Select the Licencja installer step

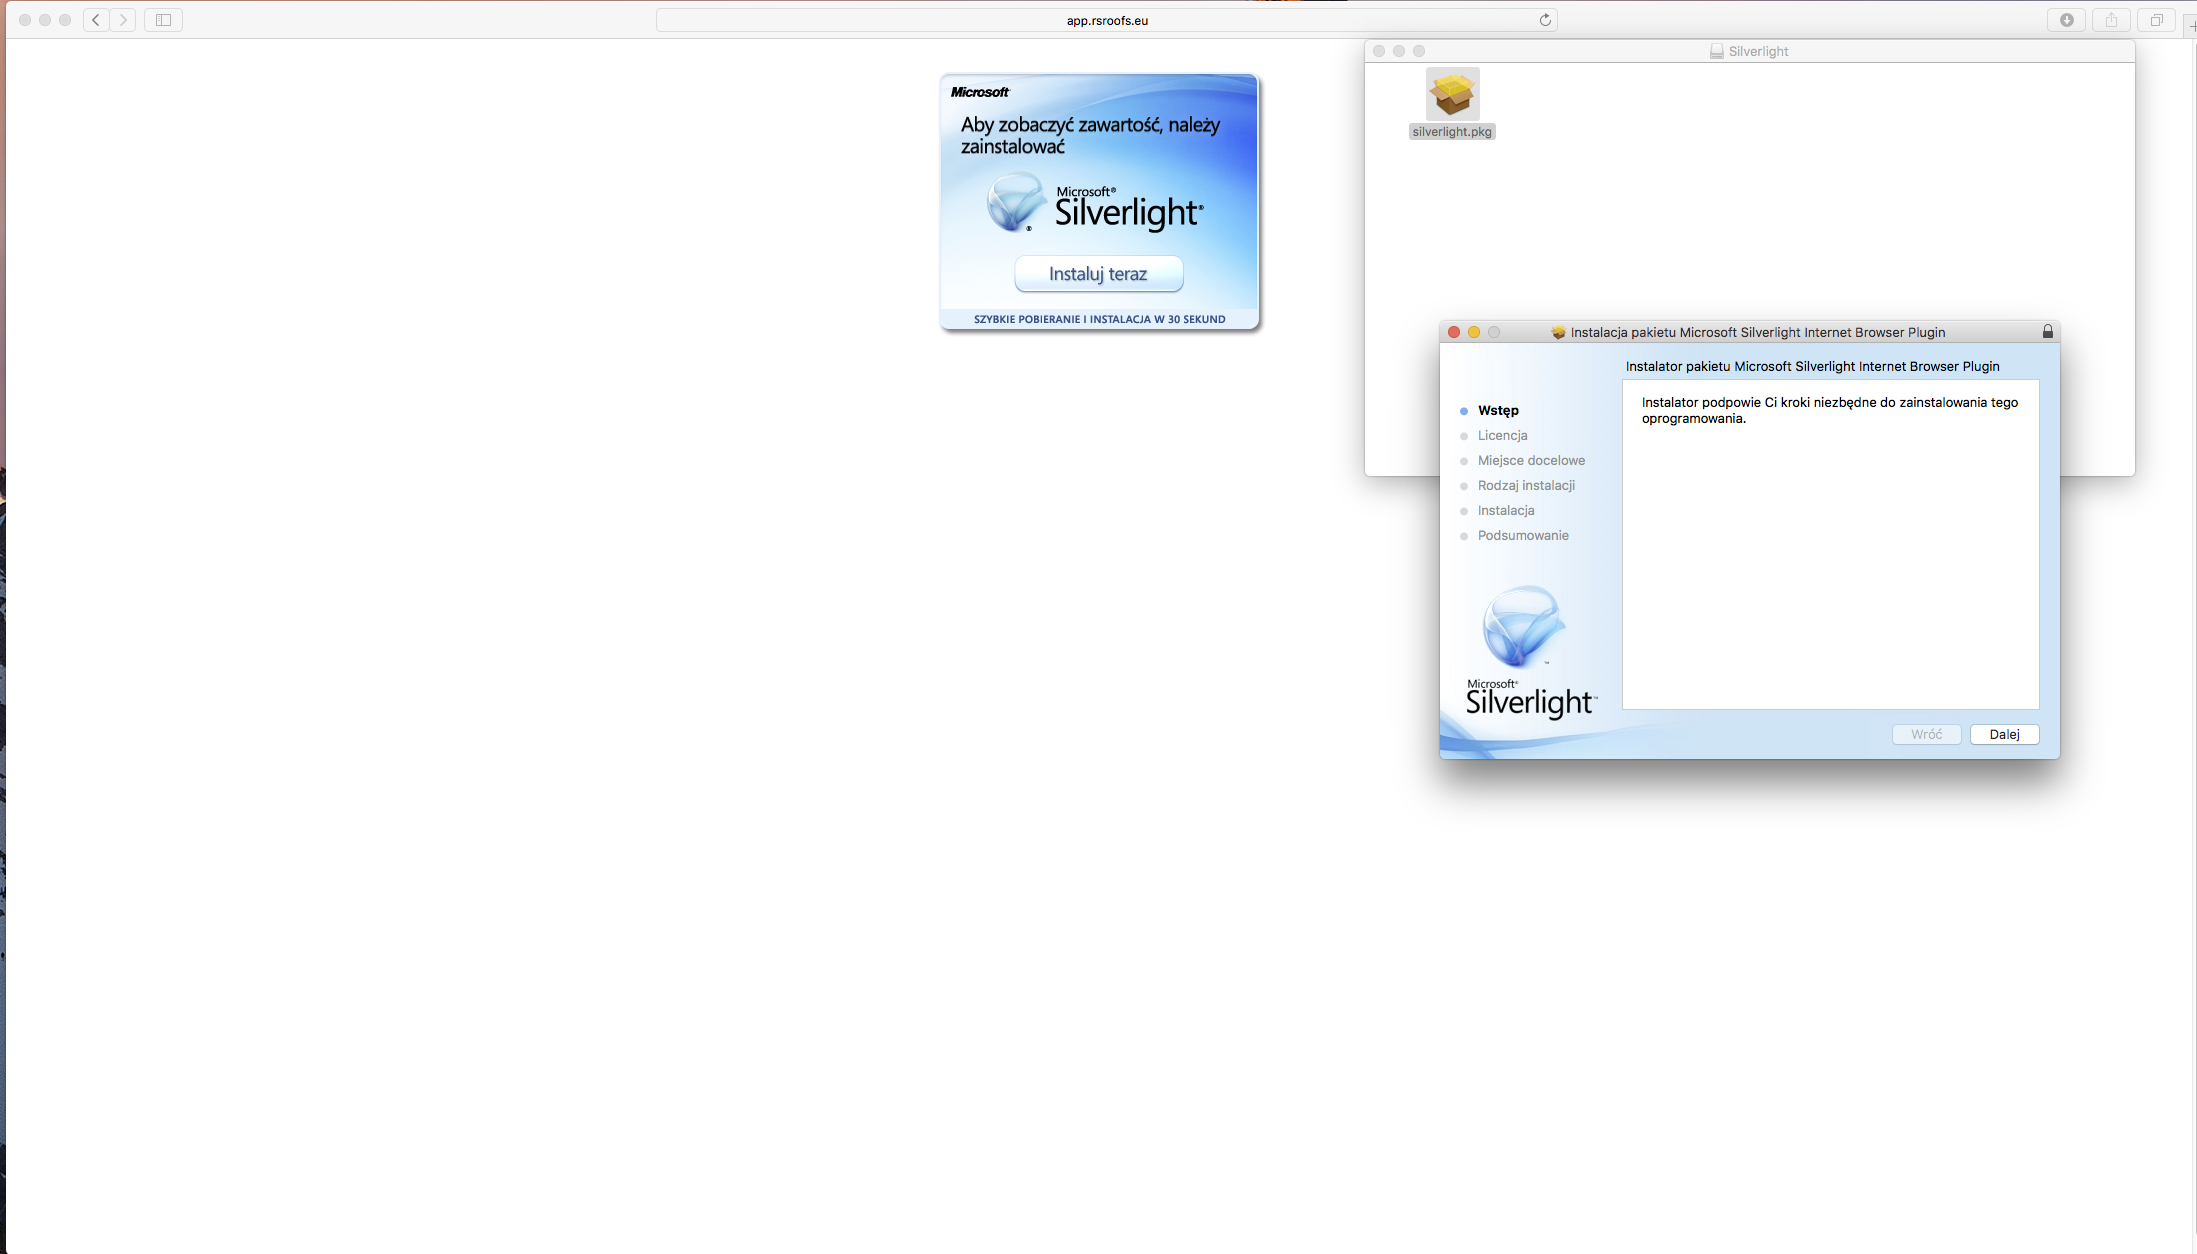(x=1502, y=435)
